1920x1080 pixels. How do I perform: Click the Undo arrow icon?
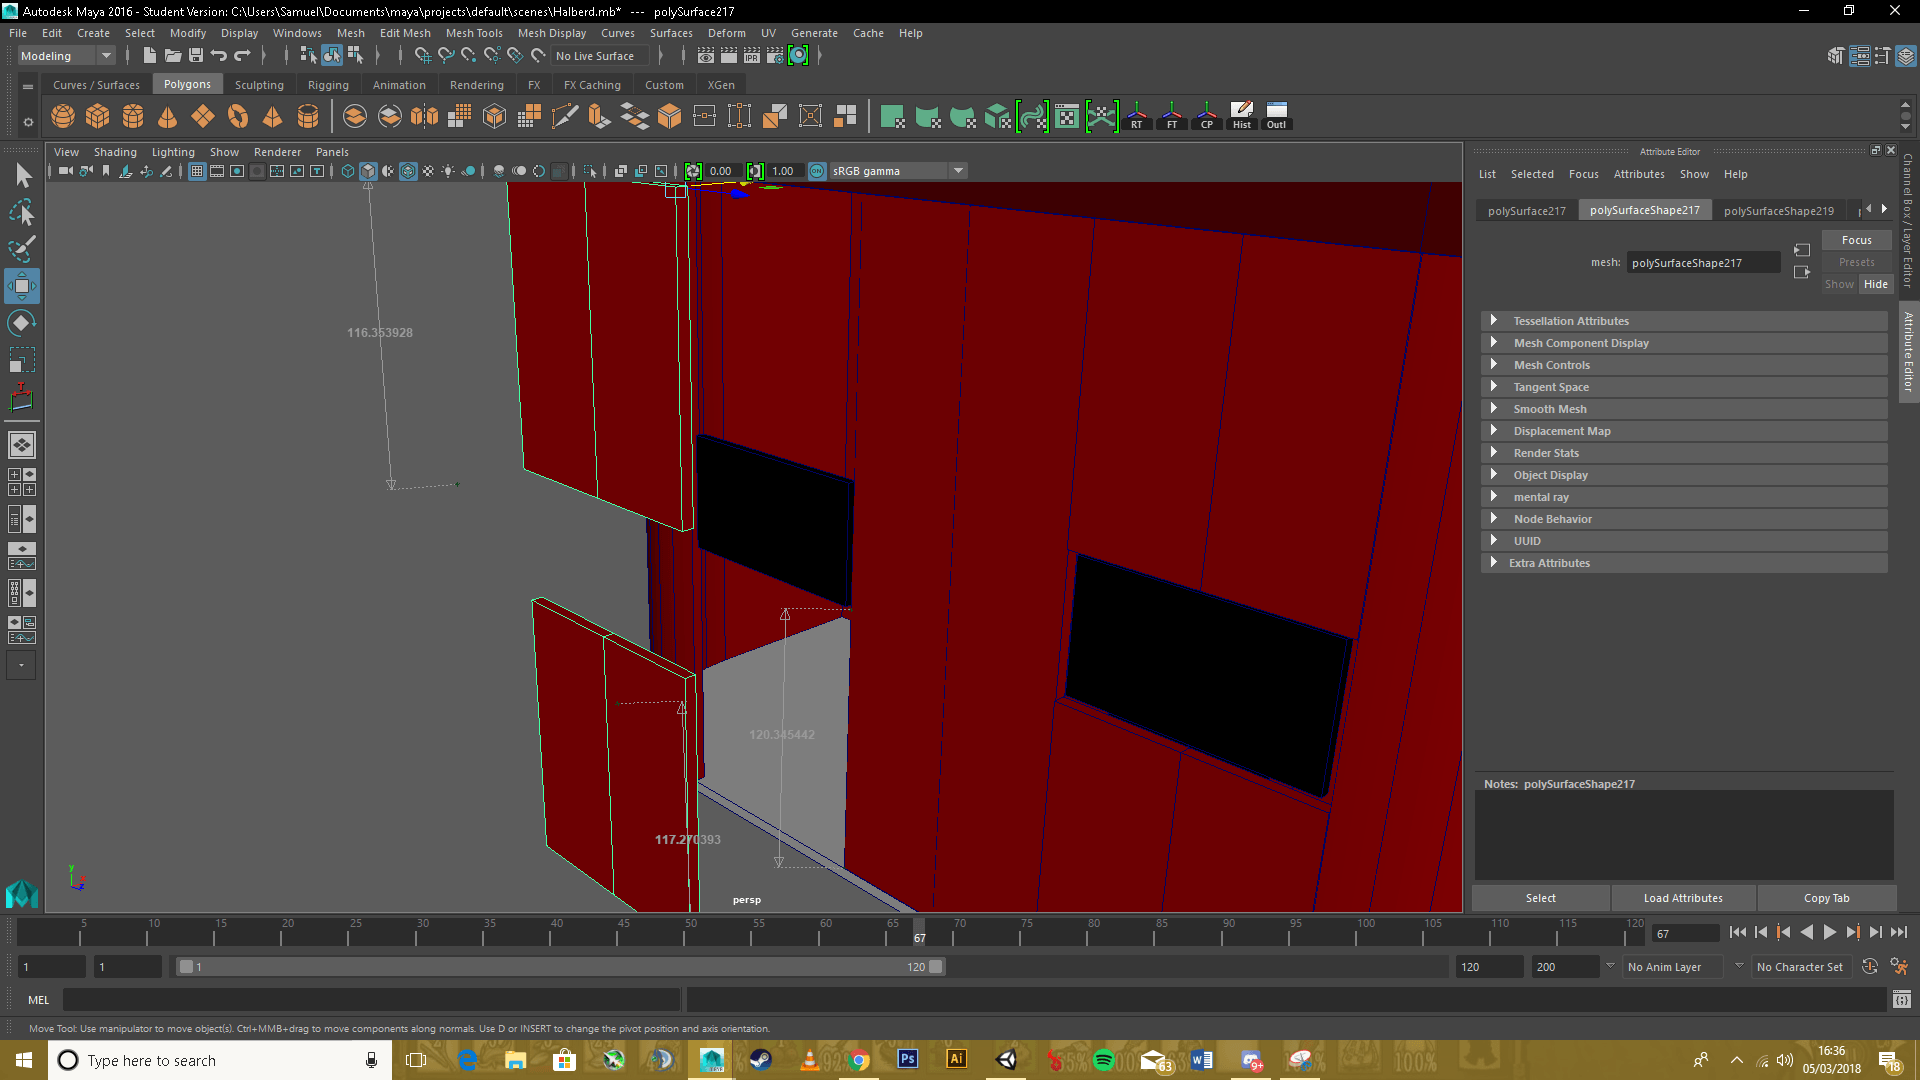[x=219, y=56]
